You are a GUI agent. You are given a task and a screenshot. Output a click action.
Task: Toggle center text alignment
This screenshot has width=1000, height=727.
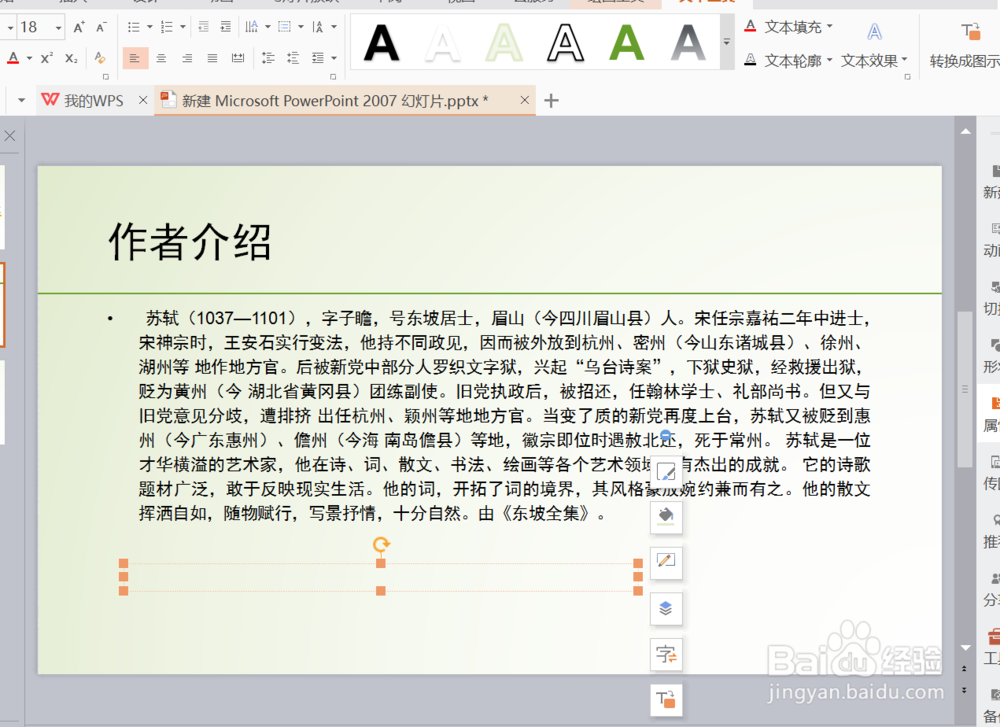point(160,56)
